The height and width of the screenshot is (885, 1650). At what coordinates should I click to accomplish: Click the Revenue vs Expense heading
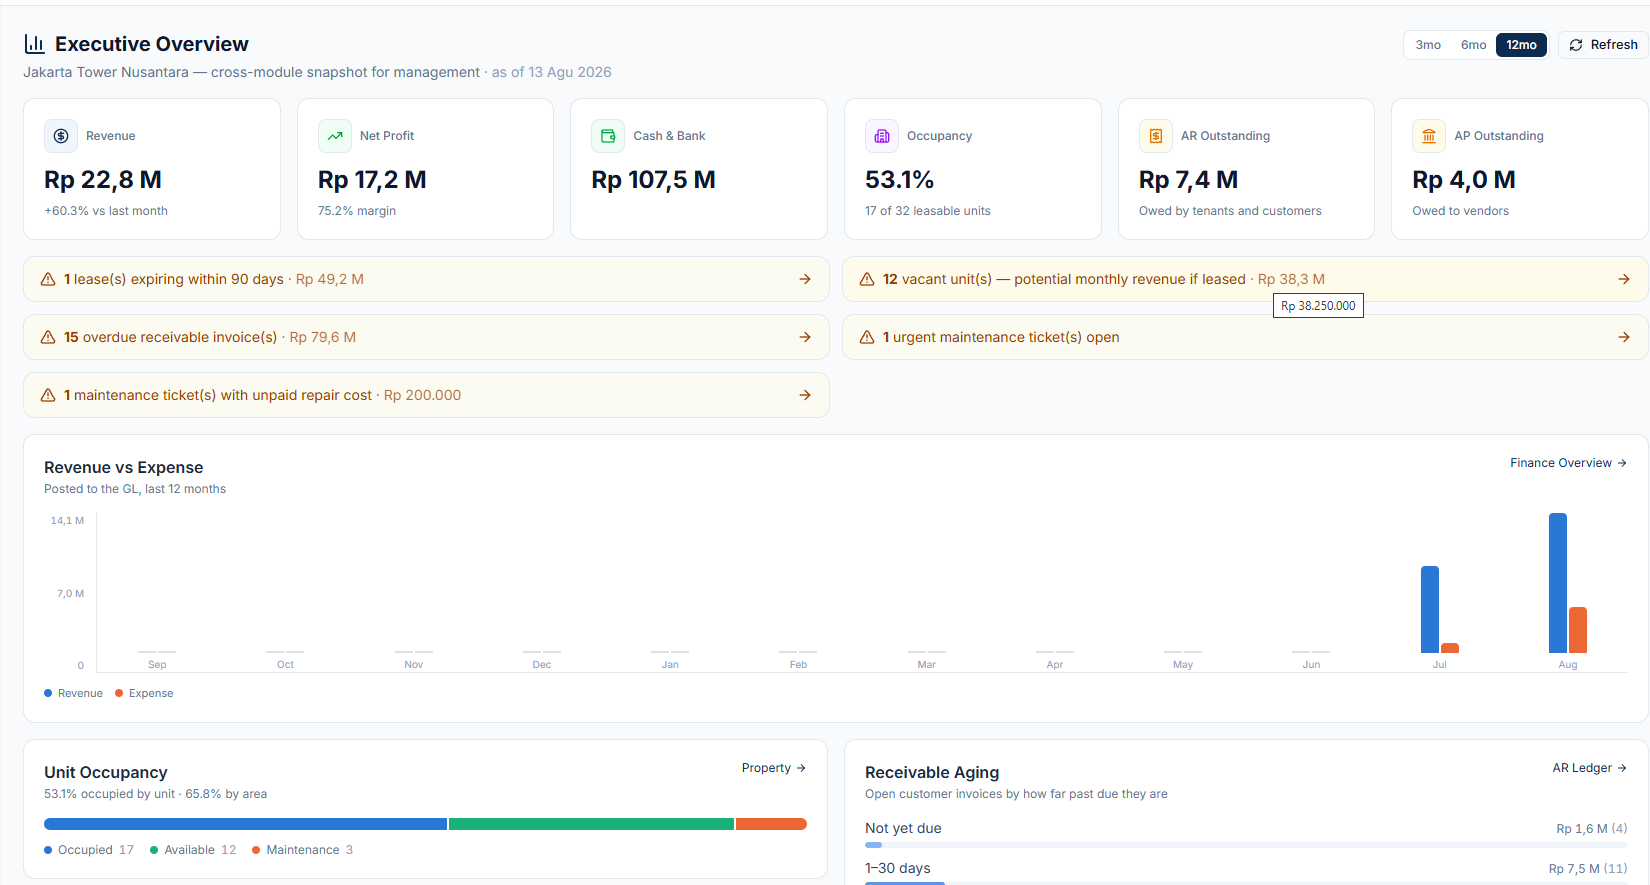124,467
